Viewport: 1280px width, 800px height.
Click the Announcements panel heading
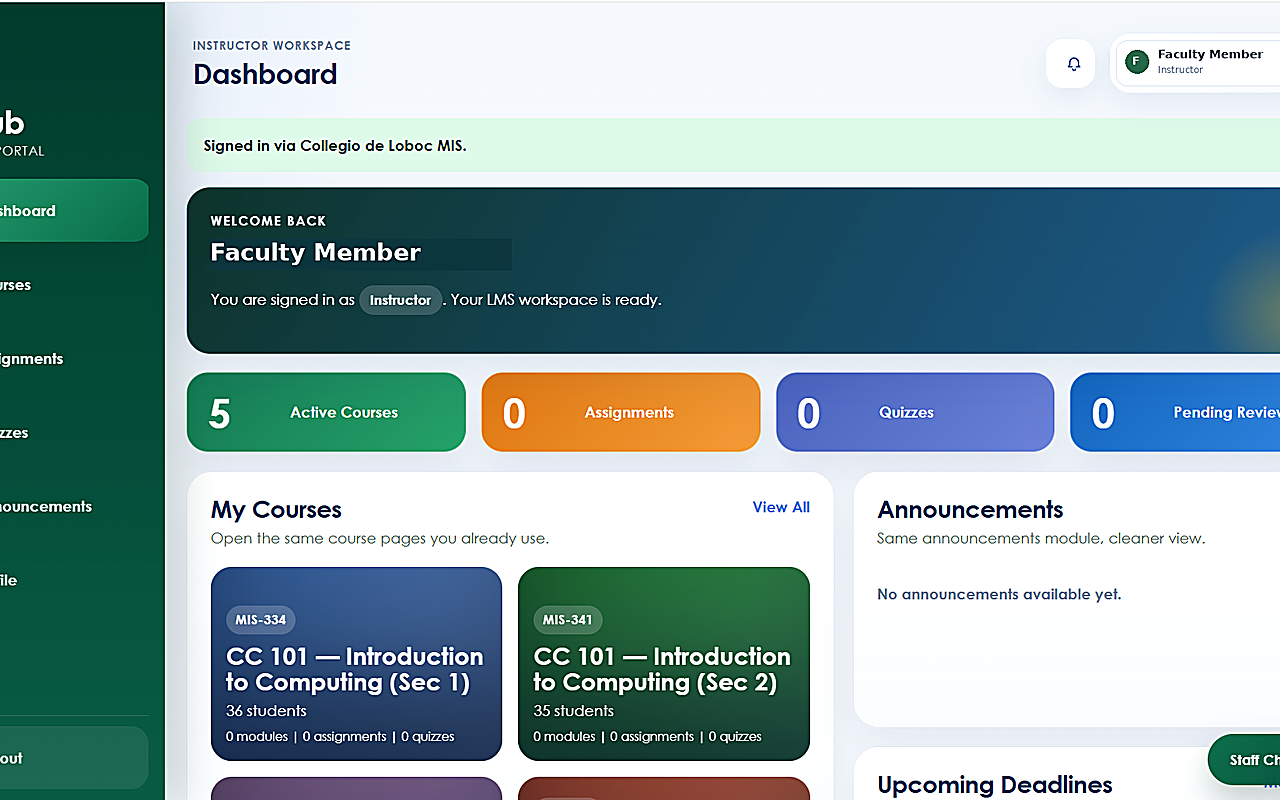coord(970,510)
